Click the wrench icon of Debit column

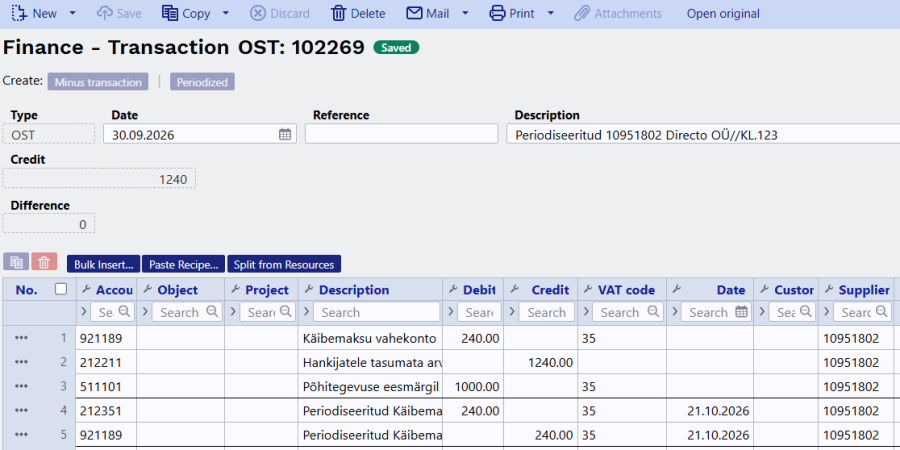[453, 290]
